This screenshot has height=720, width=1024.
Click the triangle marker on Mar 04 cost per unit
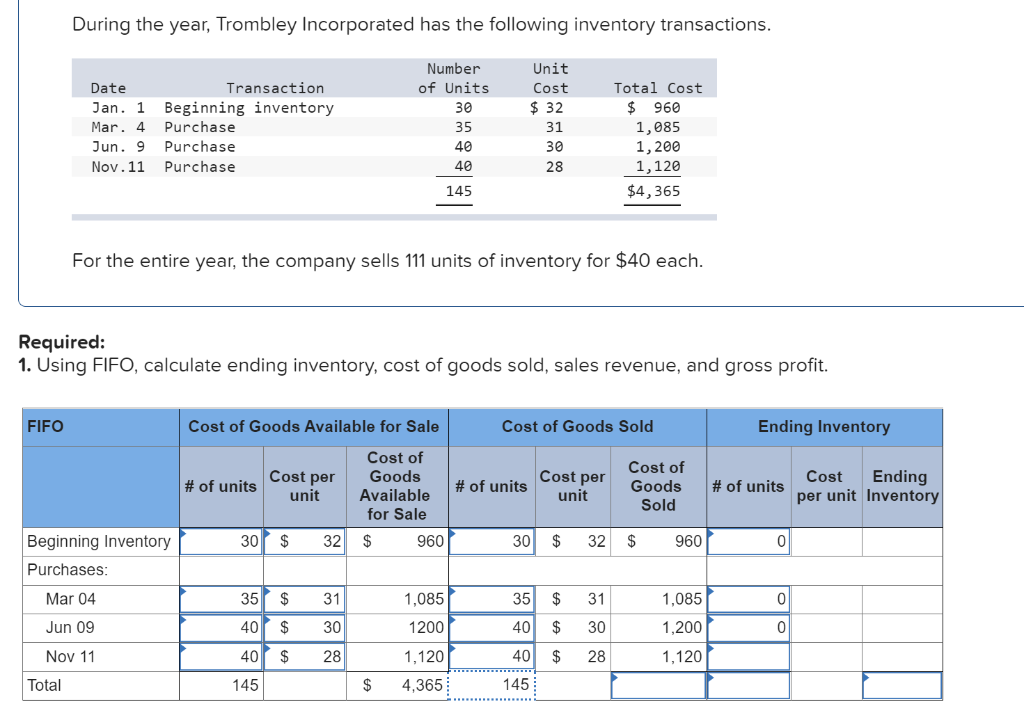click(x=267, y=592)
